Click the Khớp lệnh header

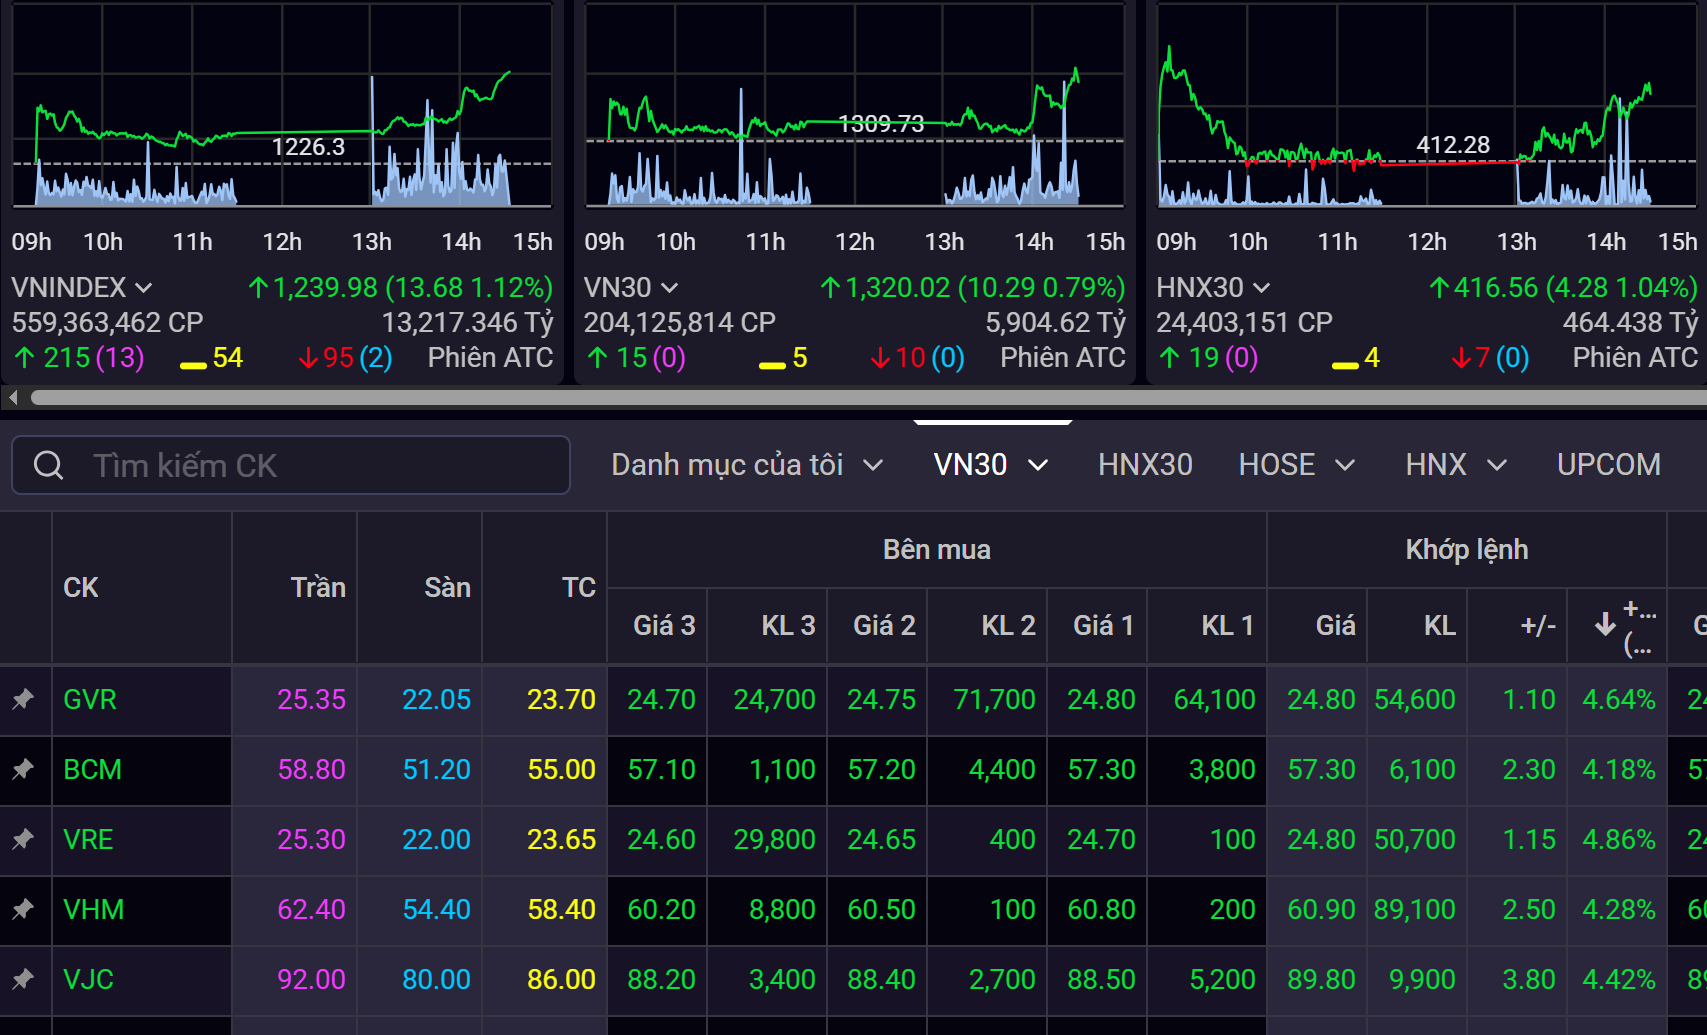1467,549
